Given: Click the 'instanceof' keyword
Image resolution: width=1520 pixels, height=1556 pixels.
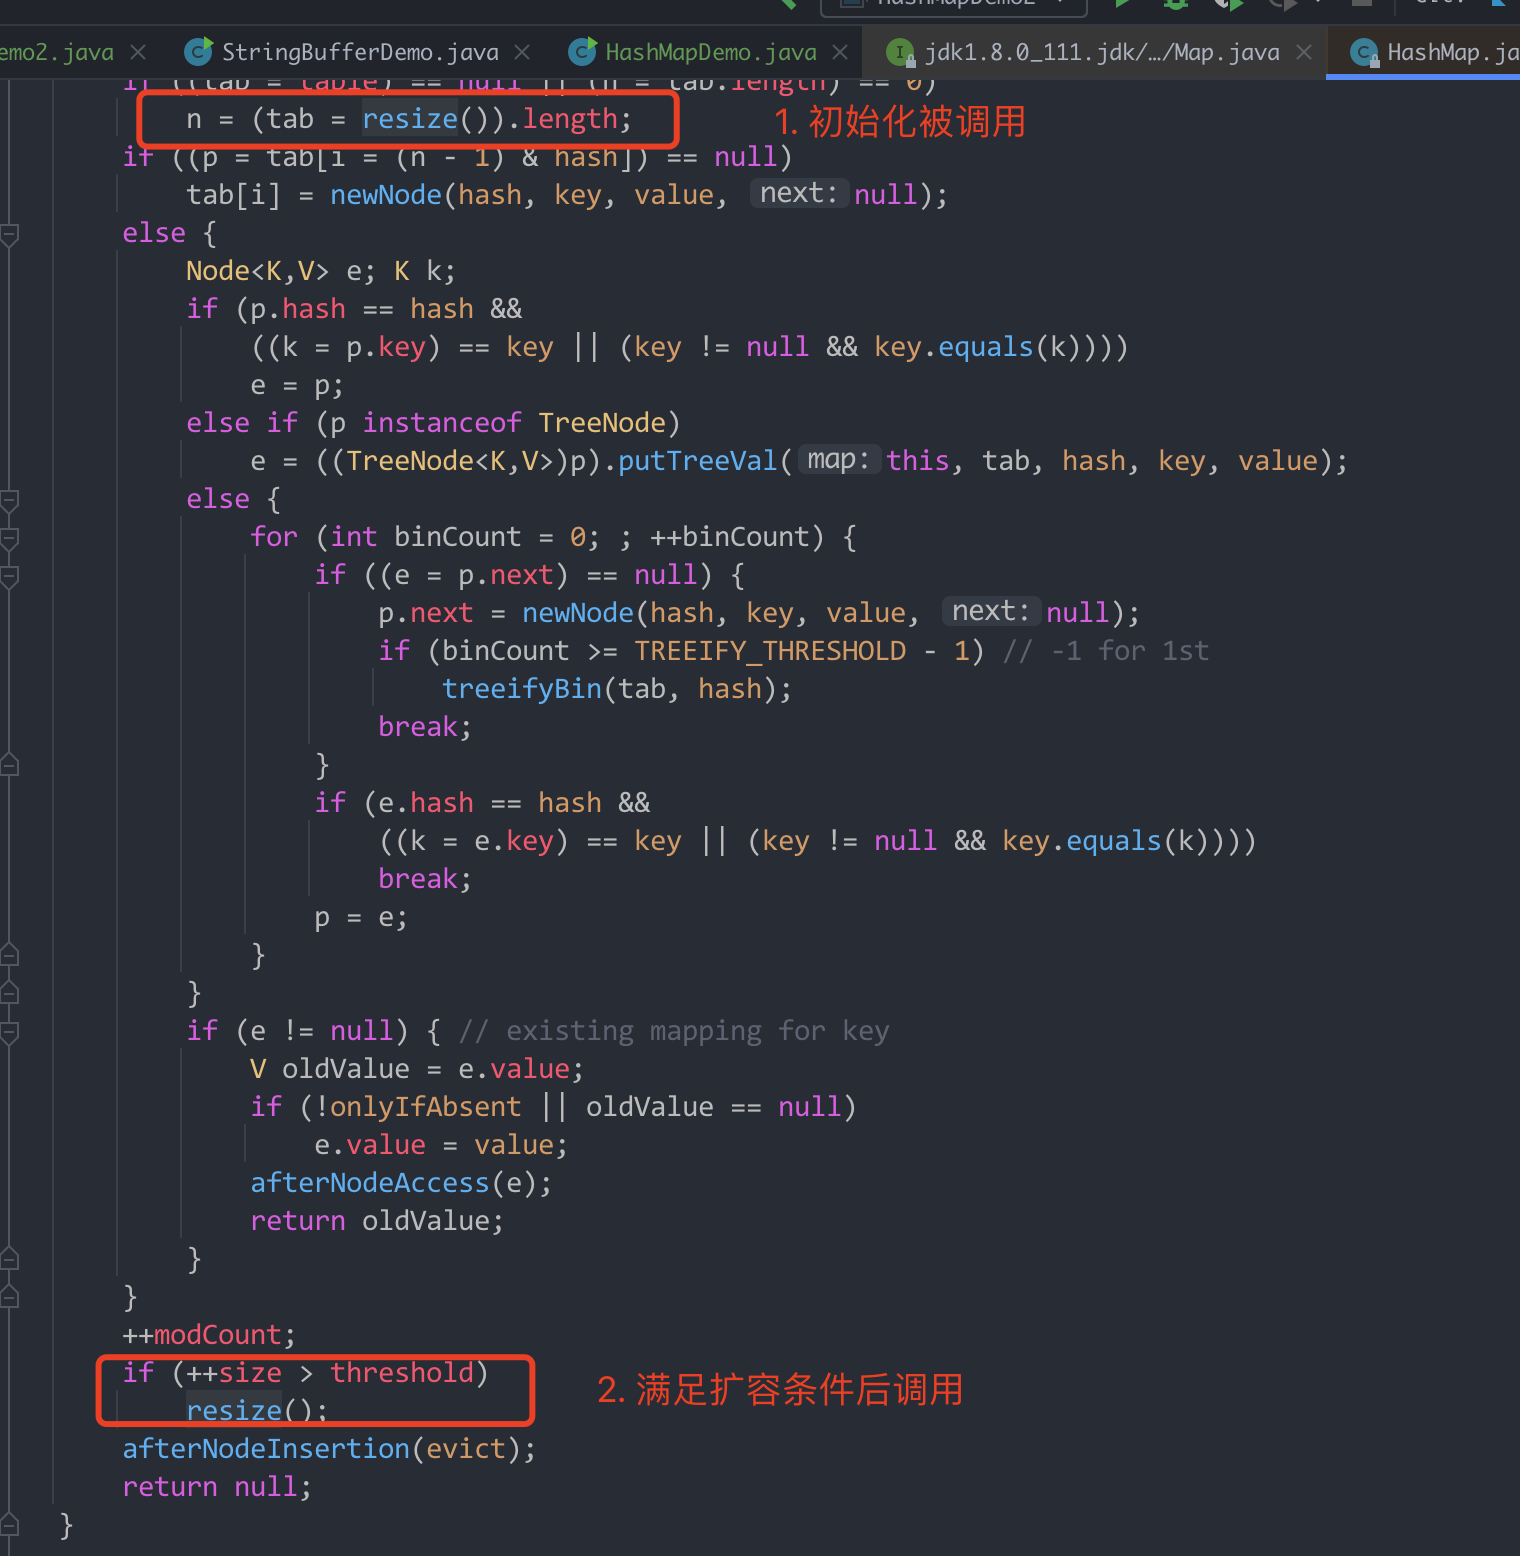Looking at the screenshot, I should pos(442,423).
